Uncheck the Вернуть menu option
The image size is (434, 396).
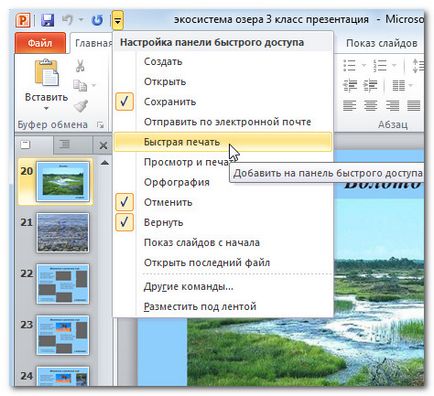(x=223, y=222)
